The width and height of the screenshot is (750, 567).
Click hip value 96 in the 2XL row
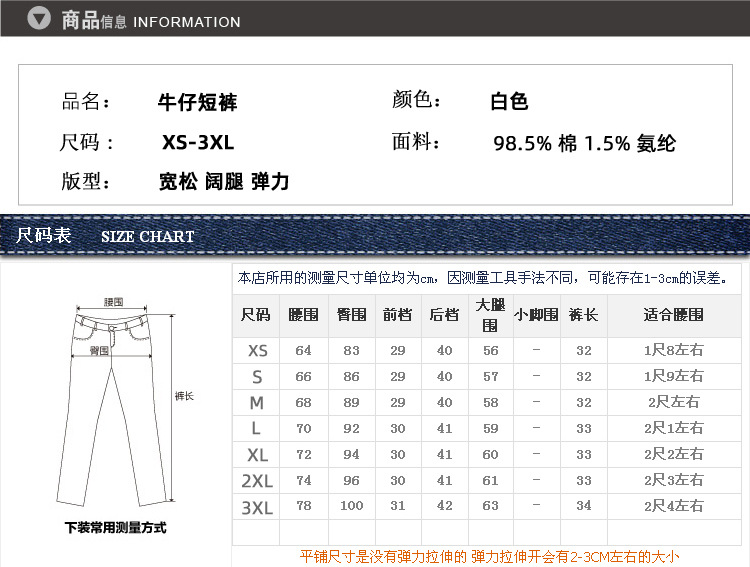[x=351, y=480]
